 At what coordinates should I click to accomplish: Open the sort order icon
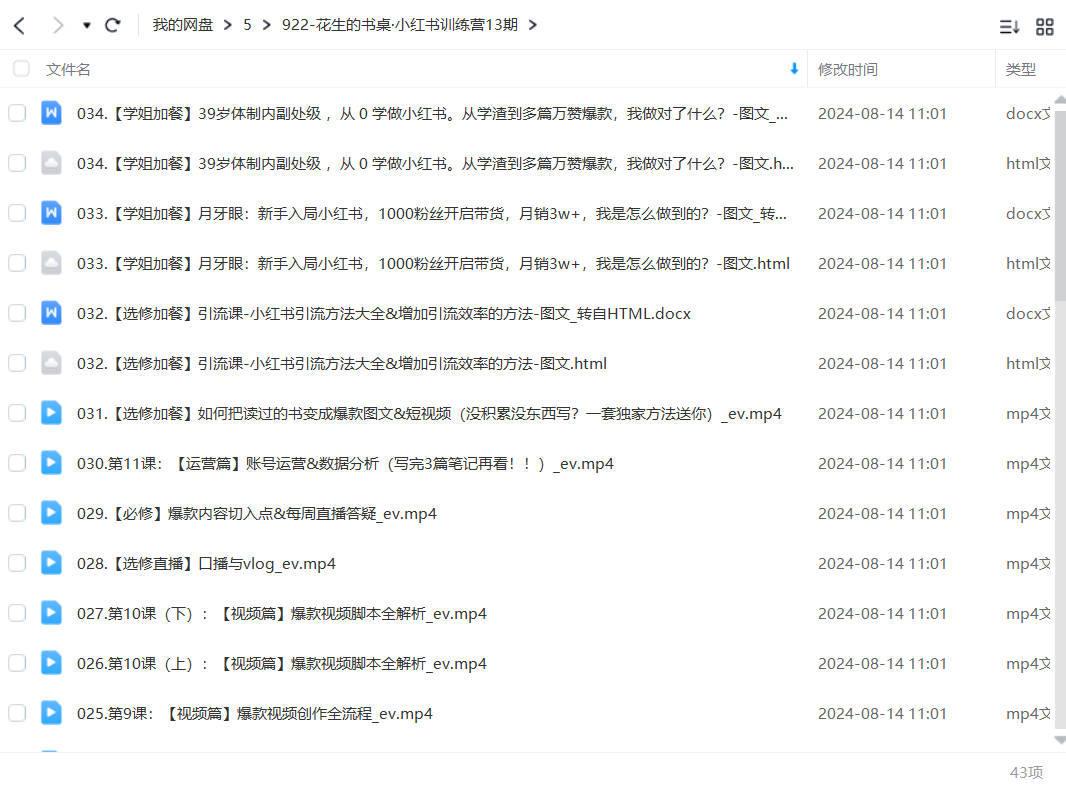[1009, 27]
